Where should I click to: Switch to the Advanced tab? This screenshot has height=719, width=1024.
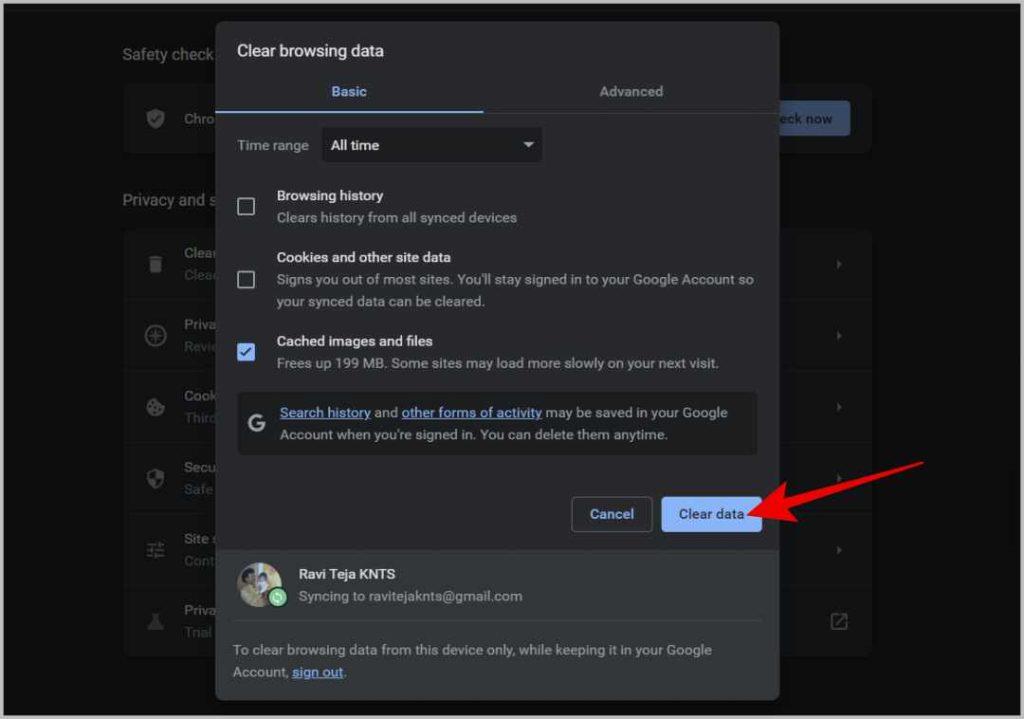pos(631,91)
